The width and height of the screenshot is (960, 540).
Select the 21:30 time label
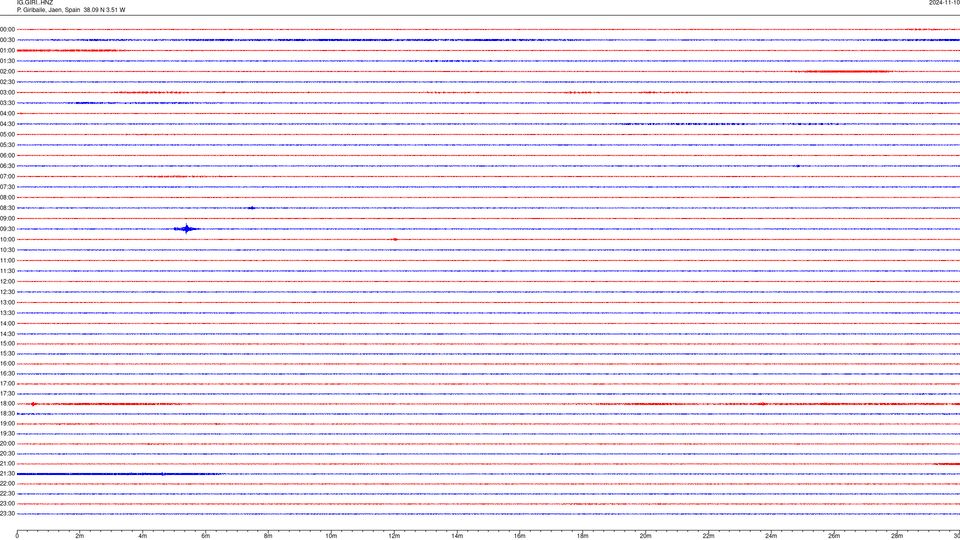pos(7,474)
